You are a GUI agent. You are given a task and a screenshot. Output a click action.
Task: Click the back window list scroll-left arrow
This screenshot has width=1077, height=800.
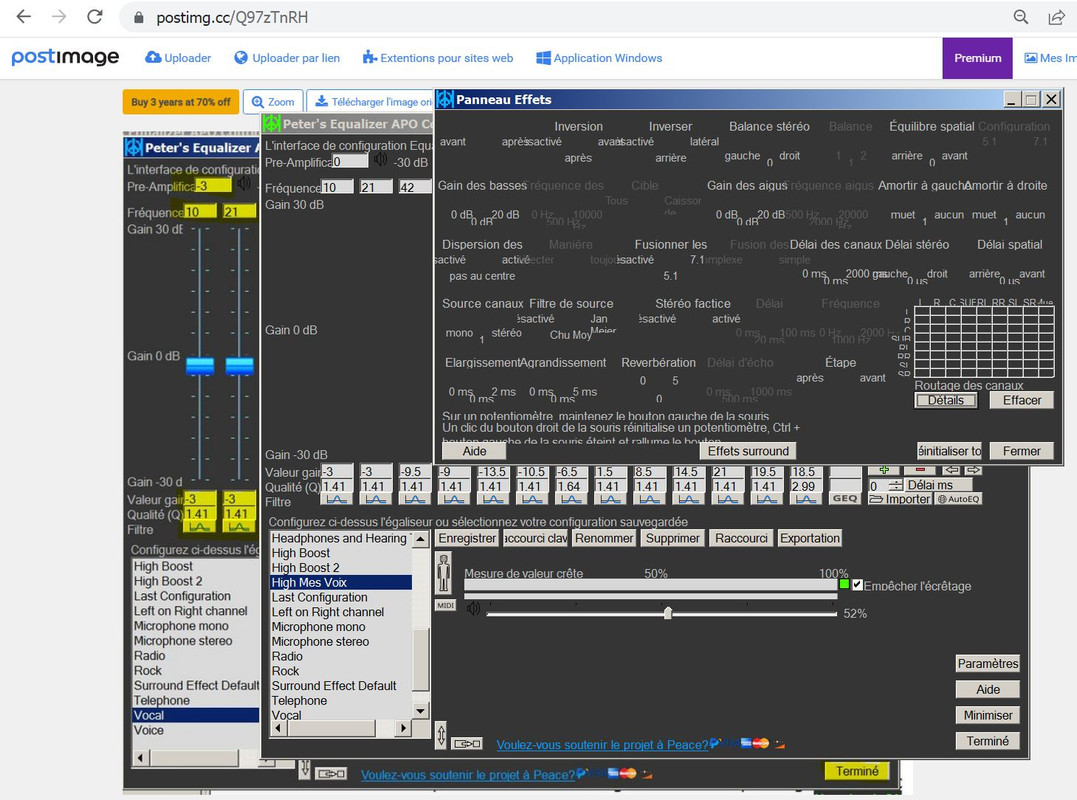coord(141,758)
